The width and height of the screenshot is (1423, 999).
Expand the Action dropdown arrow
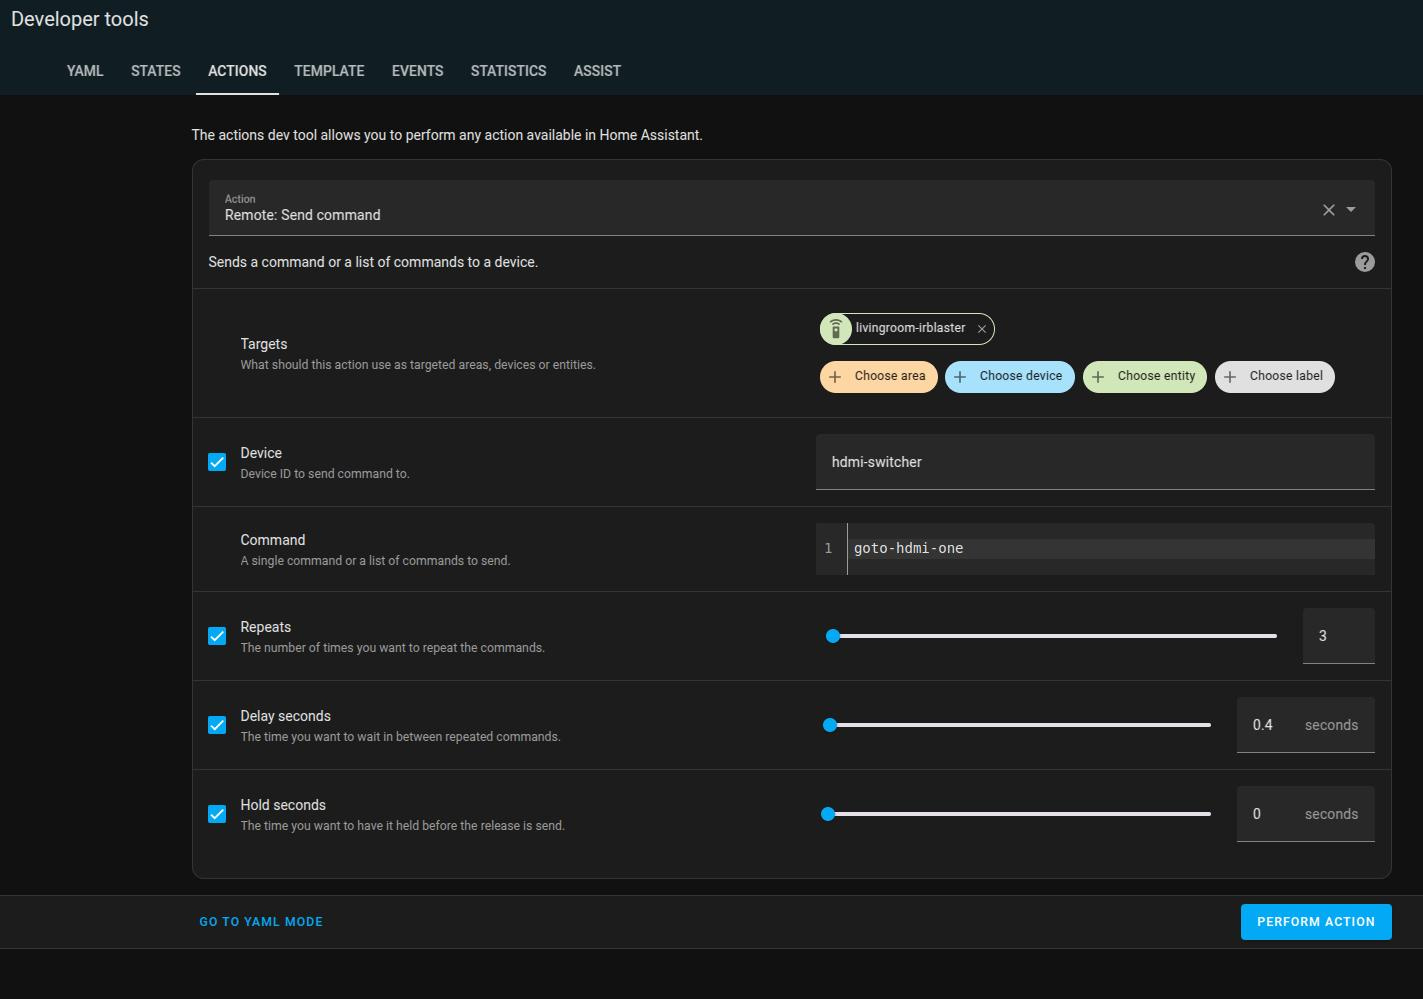[1351, 210]
